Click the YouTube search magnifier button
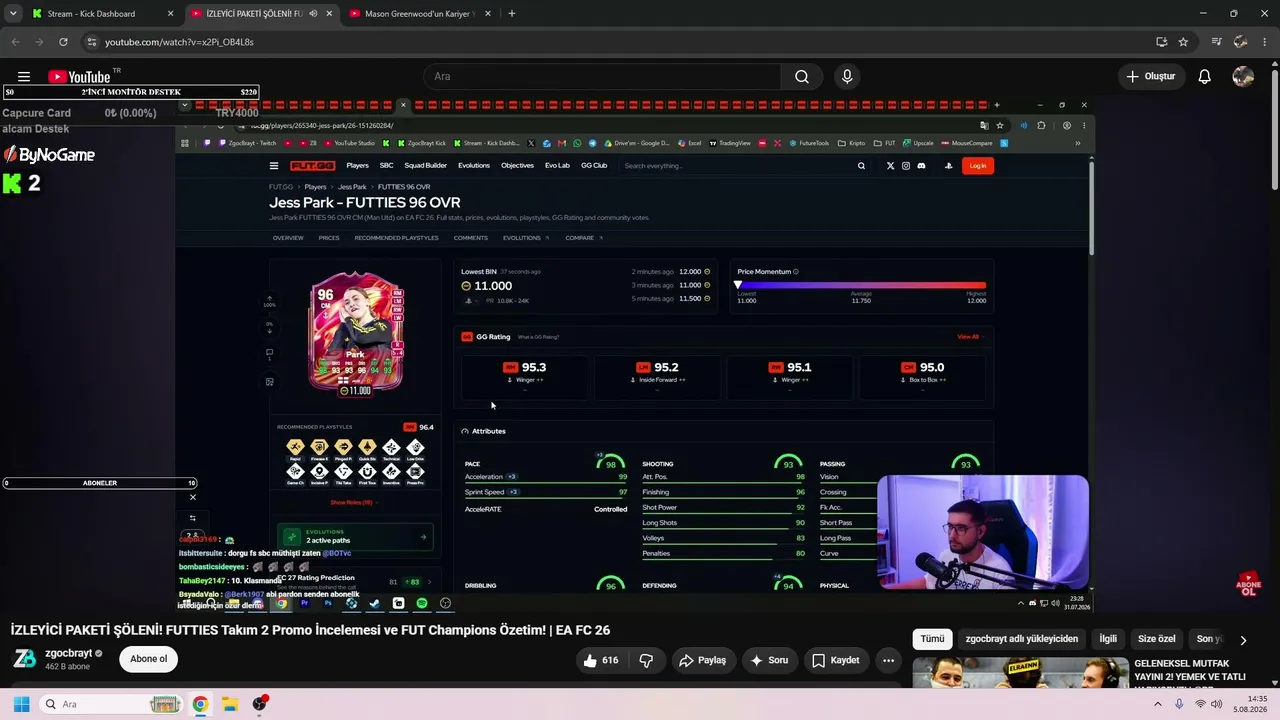The width and height of the screenshot is (1280, 720). (802, 77)
